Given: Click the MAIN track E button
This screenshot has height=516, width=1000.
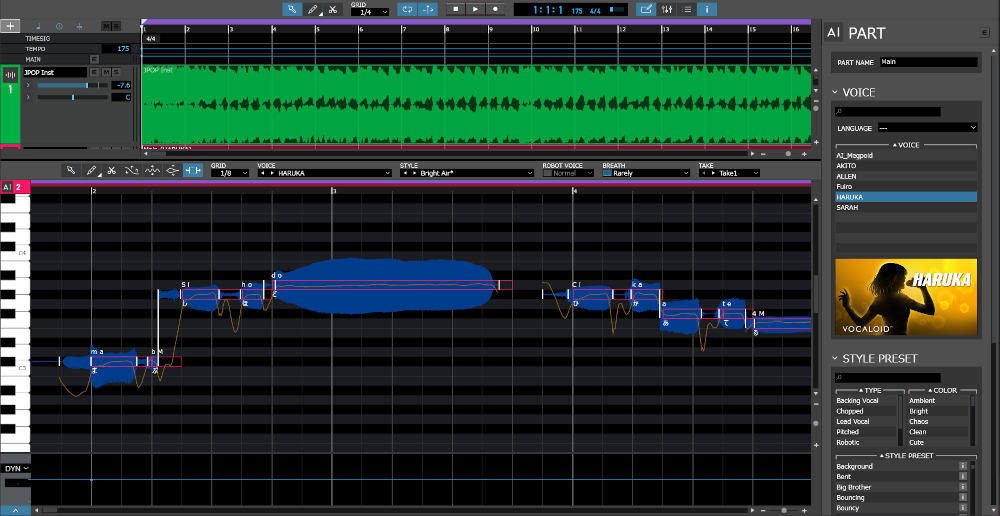Looking at the screenshot, I should coord(94,59).
